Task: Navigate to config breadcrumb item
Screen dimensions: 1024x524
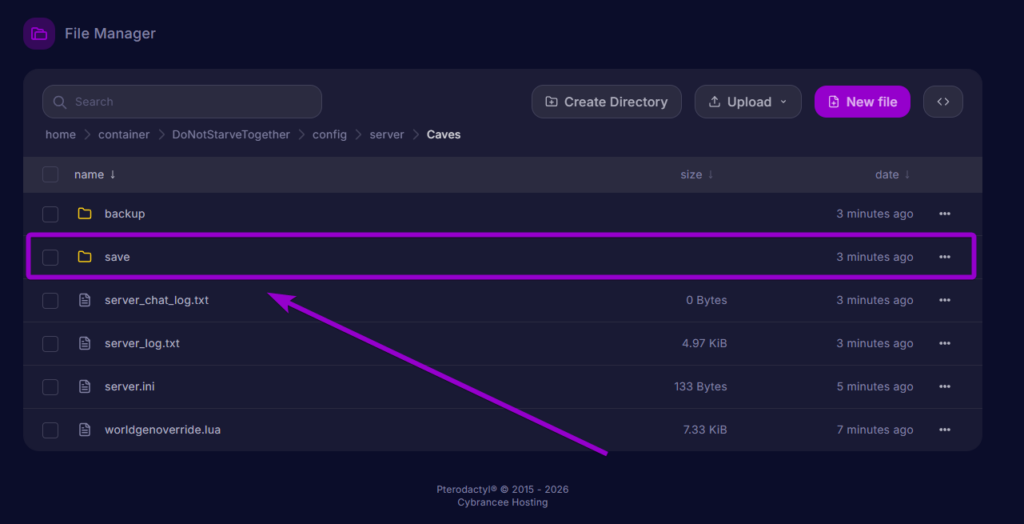Action: (330, 135)
